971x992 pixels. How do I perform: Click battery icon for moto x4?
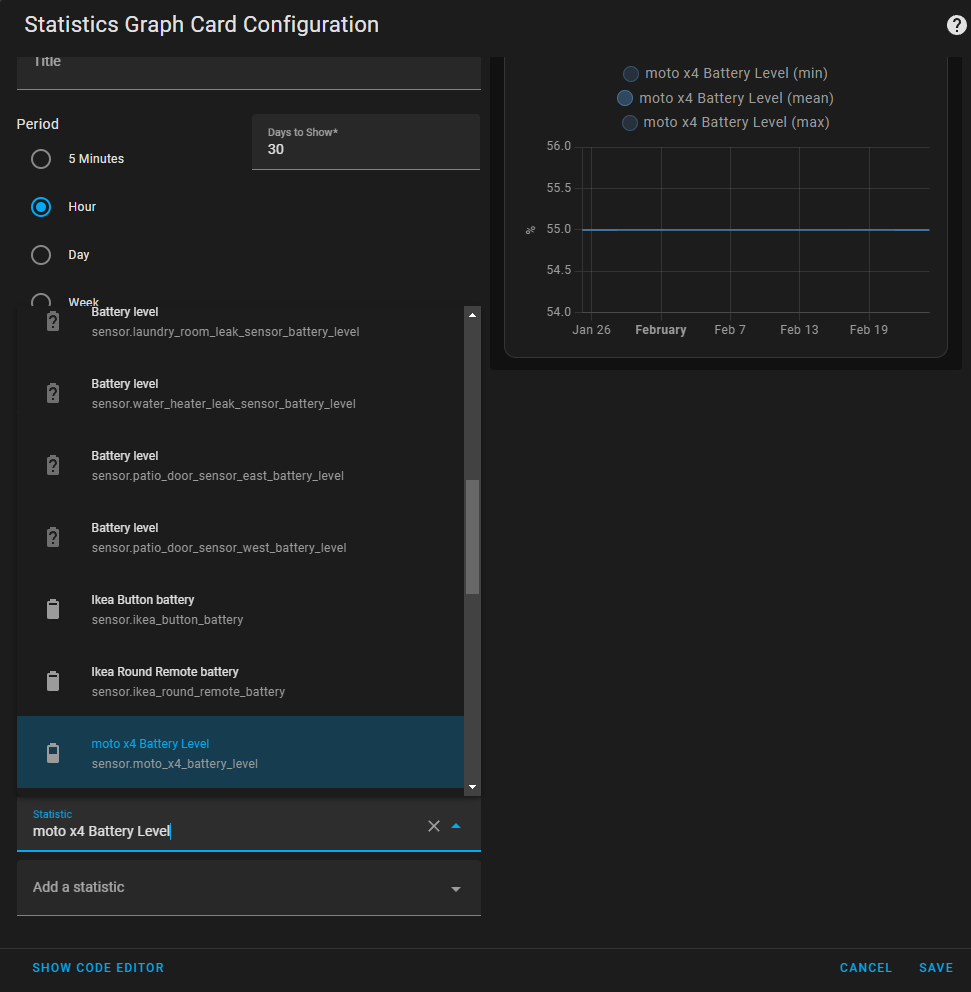click(x=53, y=753)
